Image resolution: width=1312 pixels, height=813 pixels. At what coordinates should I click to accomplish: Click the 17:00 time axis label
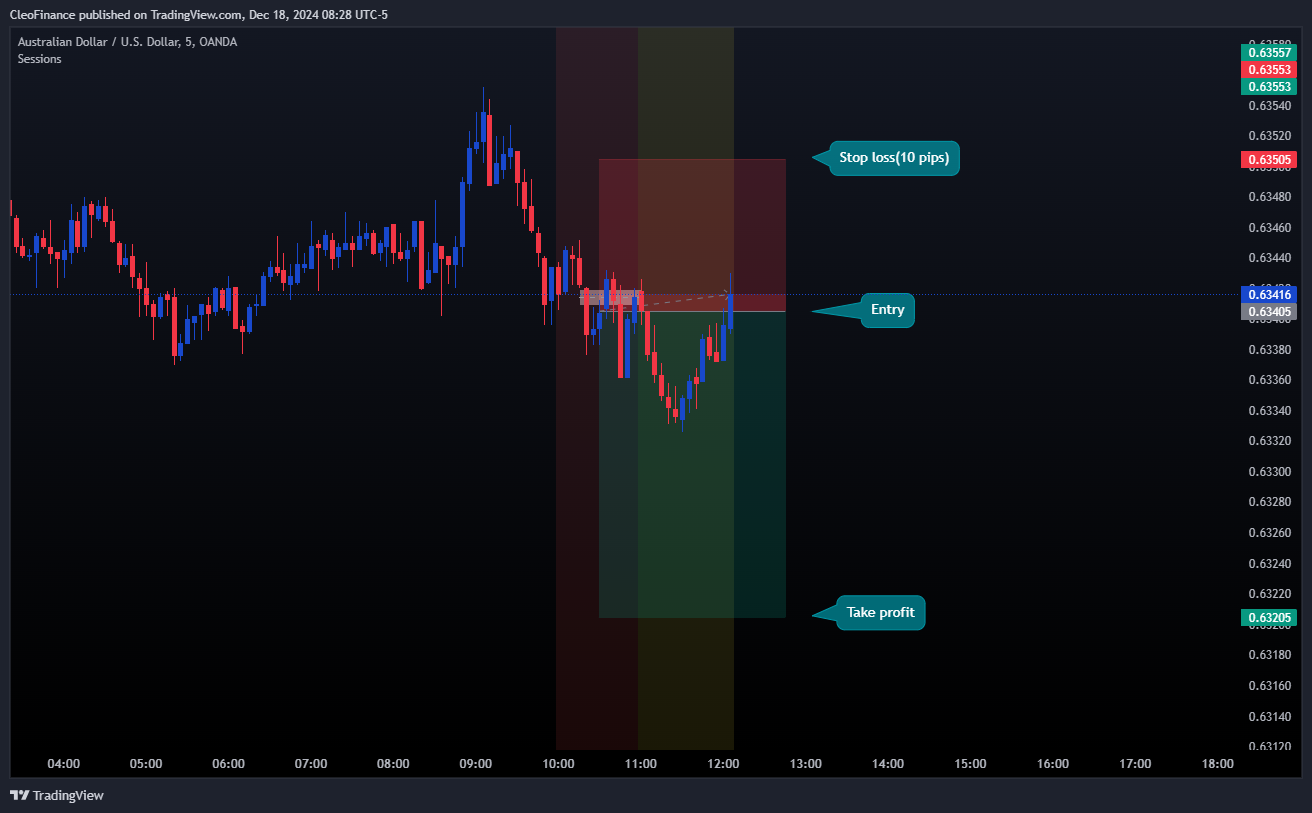point(1135,764)
